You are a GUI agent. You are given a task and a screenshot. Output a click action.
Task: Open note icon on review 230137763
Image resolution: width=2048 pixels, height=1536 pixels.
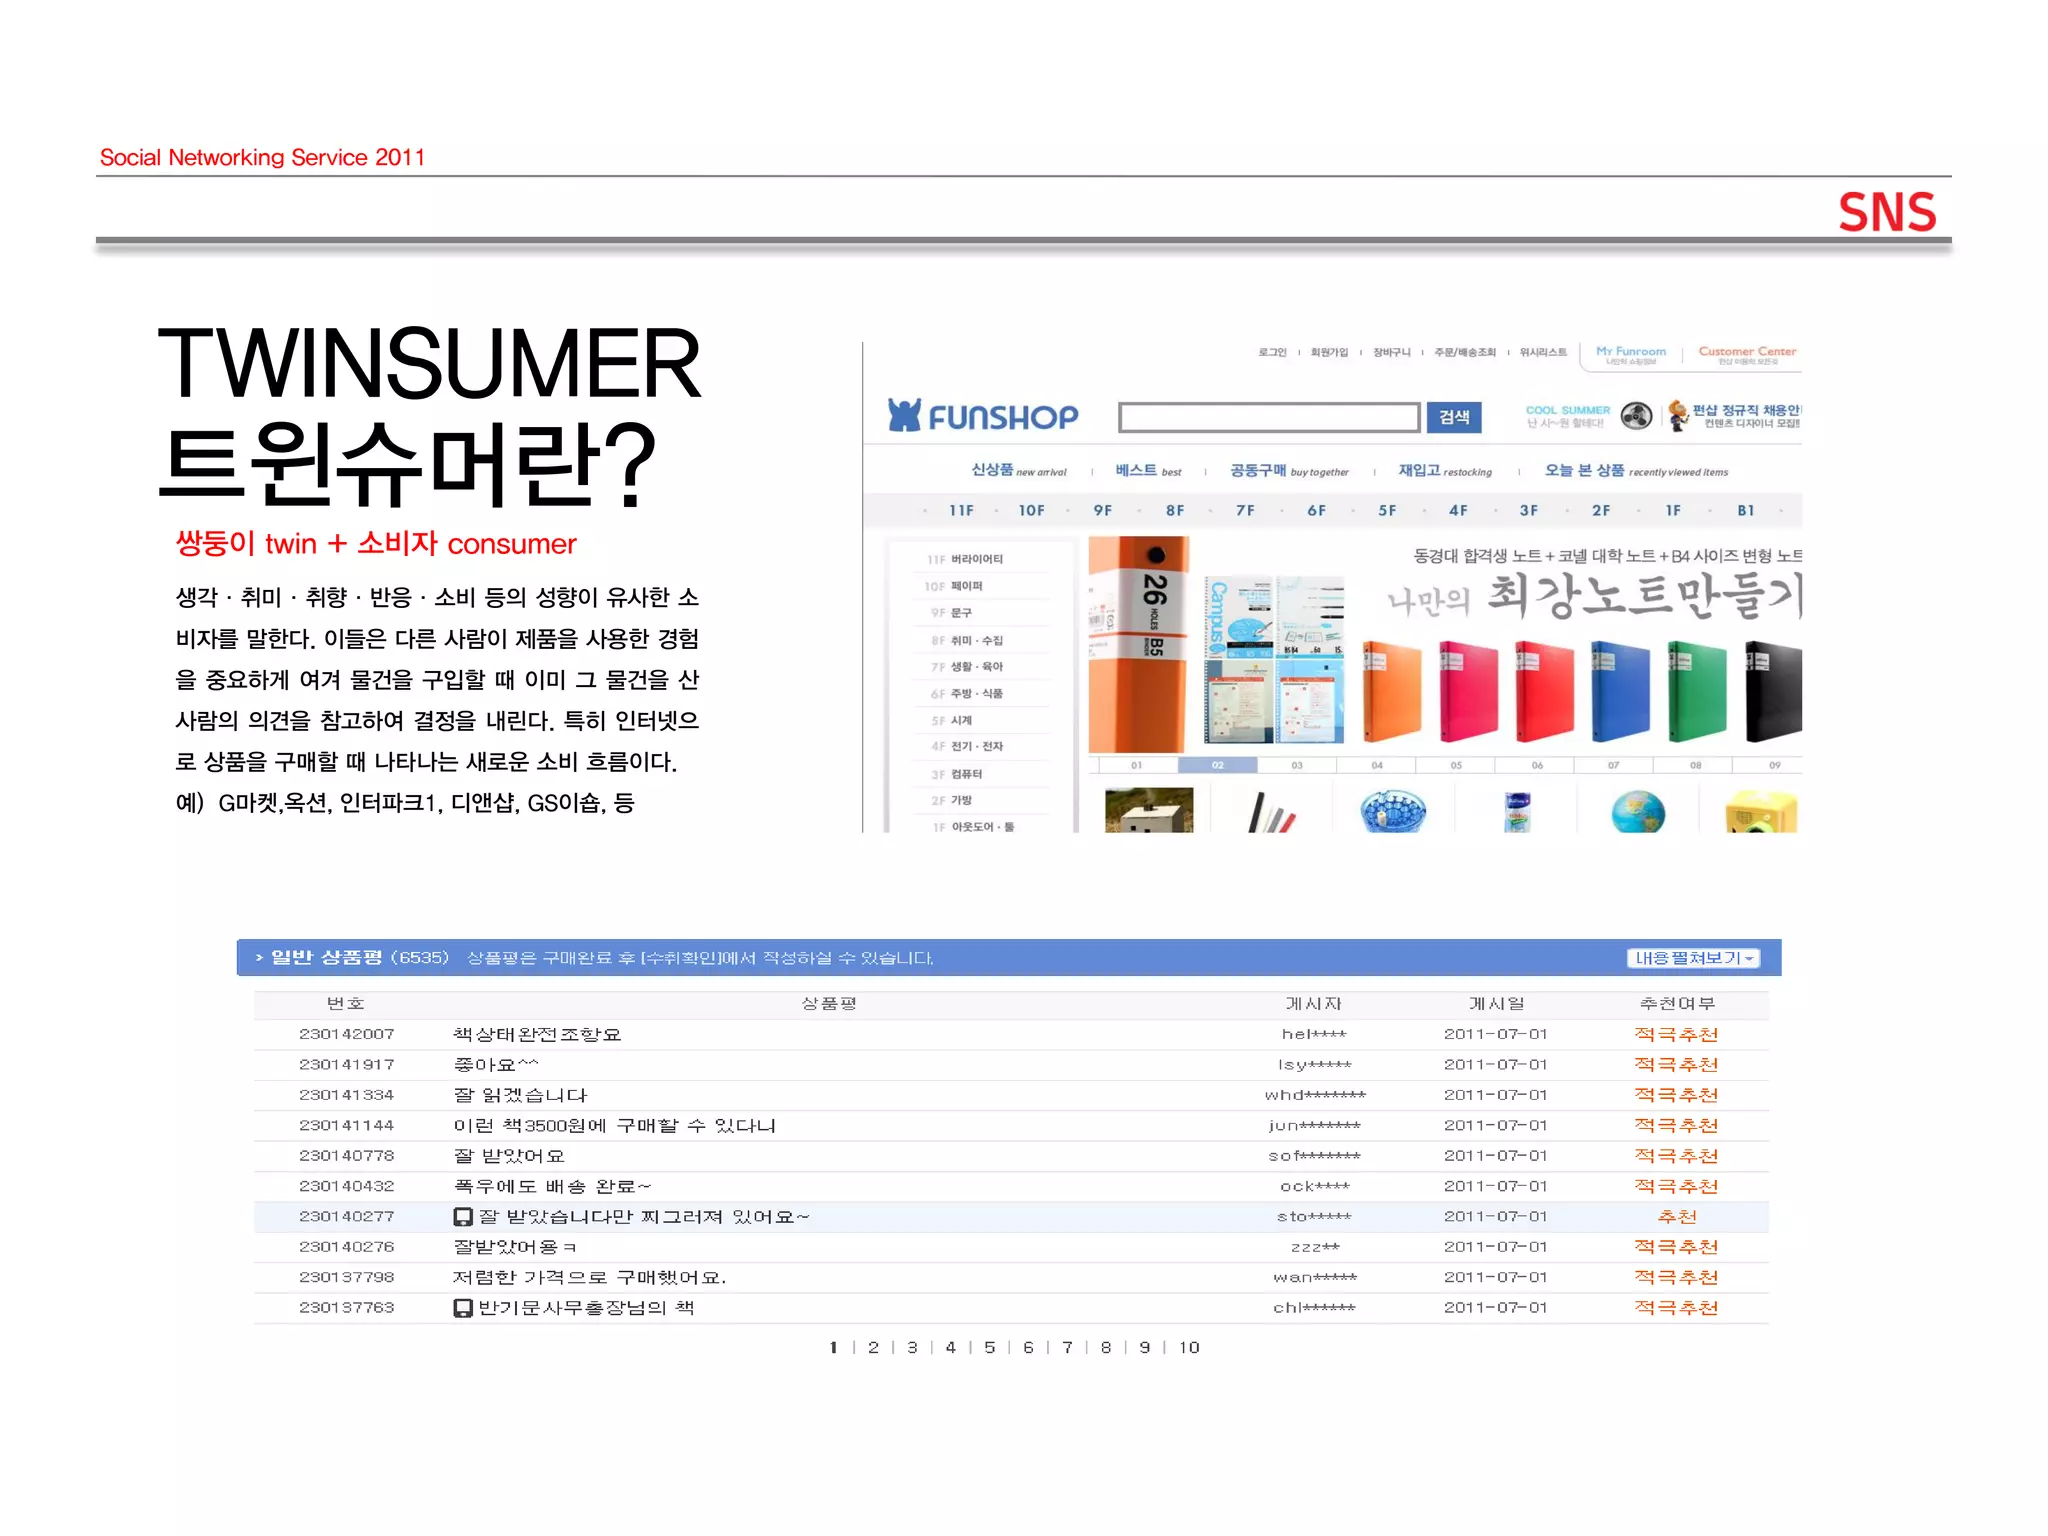pyautogui.click(x=462, y=1308)
